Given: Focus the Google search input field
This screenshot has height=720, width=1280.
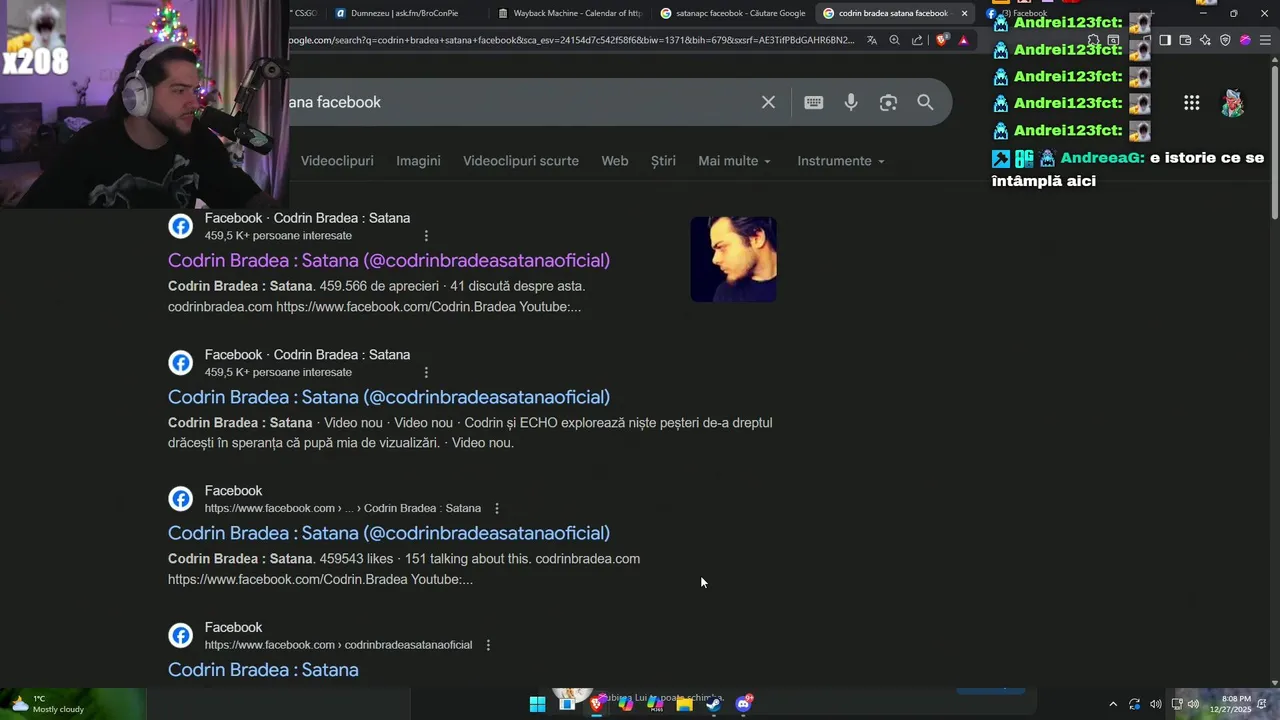Looking at the screenshot, I should click(520, 102).
